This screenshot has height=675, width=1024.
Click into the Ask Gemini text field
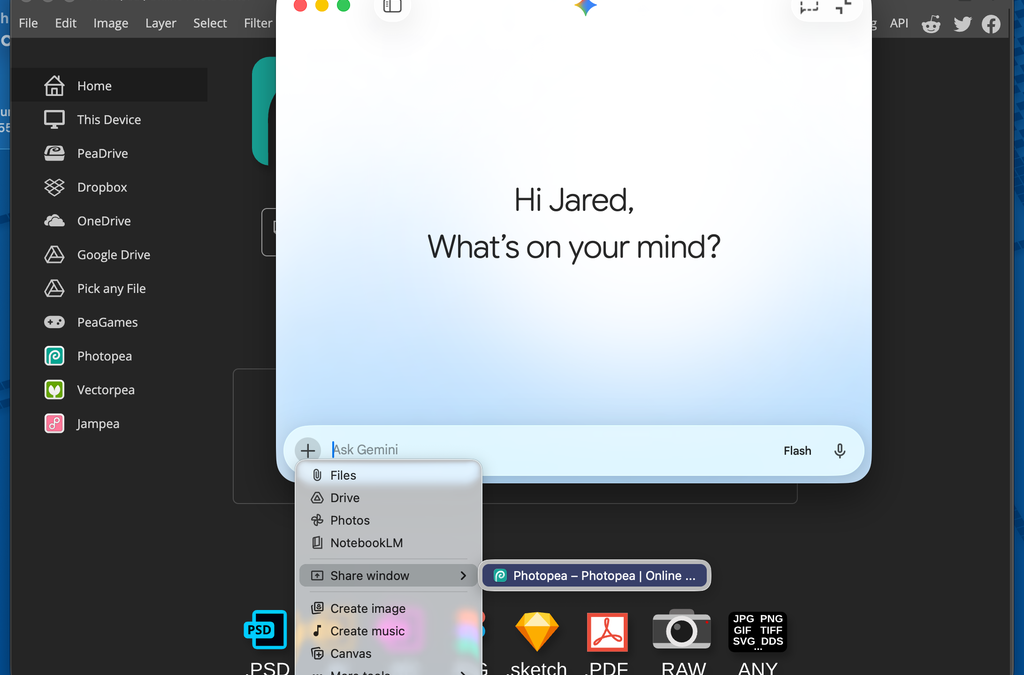[x=549, y=450]
